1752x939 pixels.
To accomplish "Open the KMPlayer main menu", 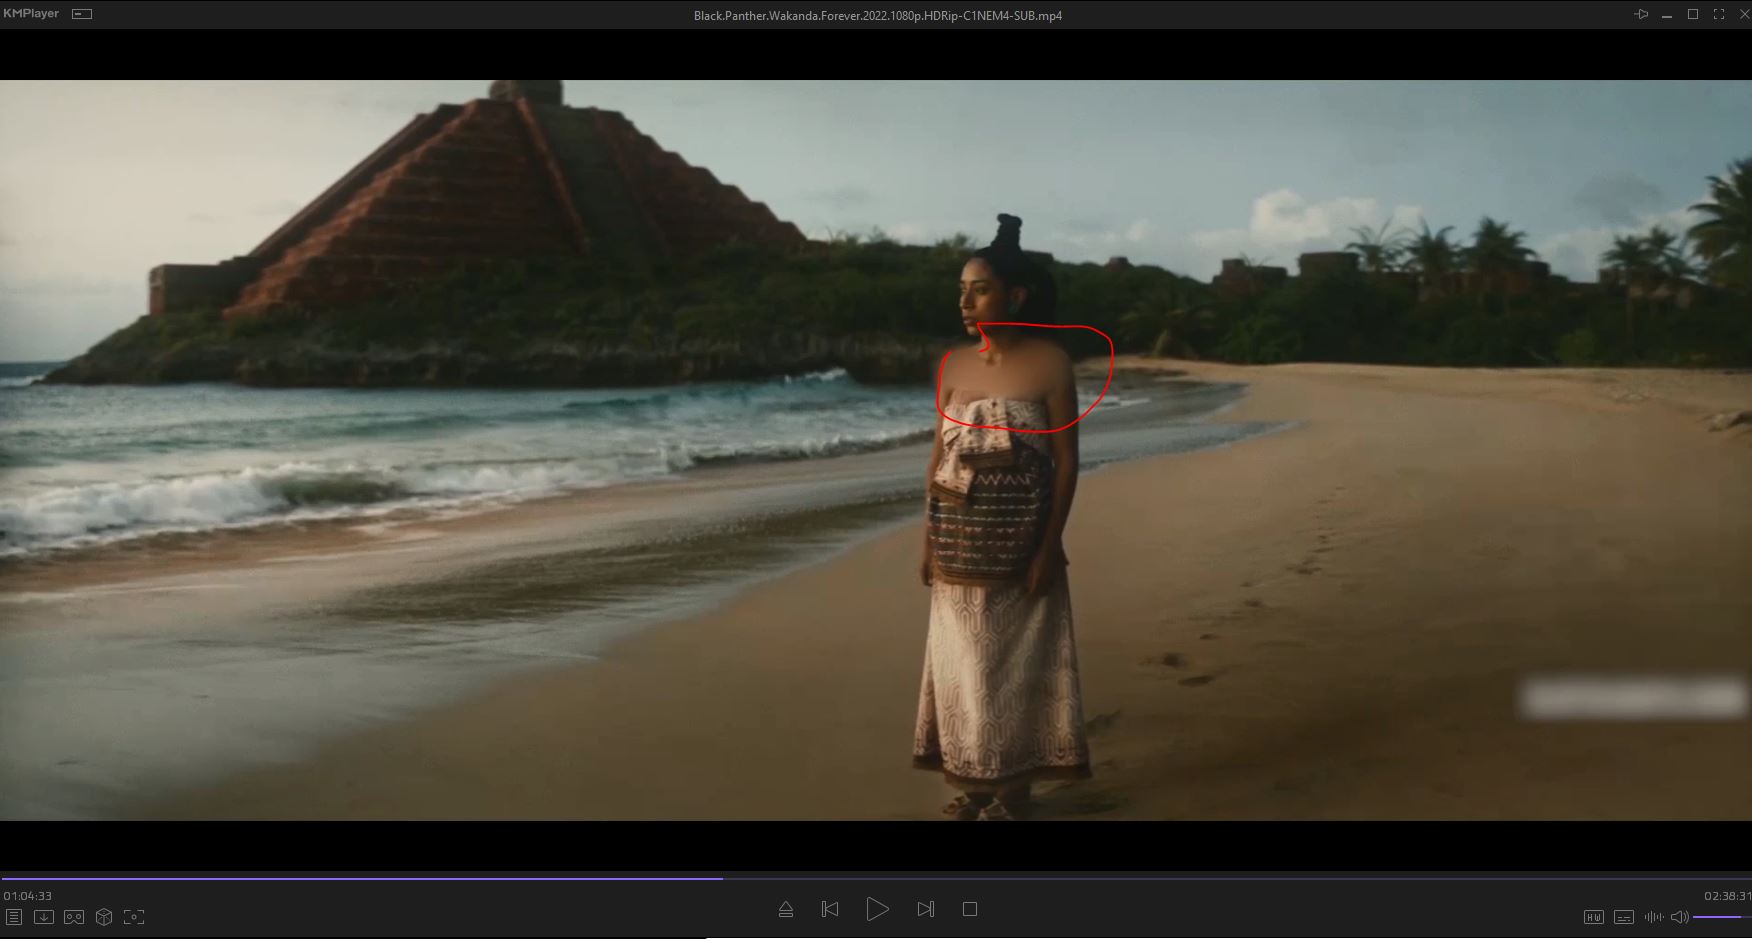I will coord(31,14).
